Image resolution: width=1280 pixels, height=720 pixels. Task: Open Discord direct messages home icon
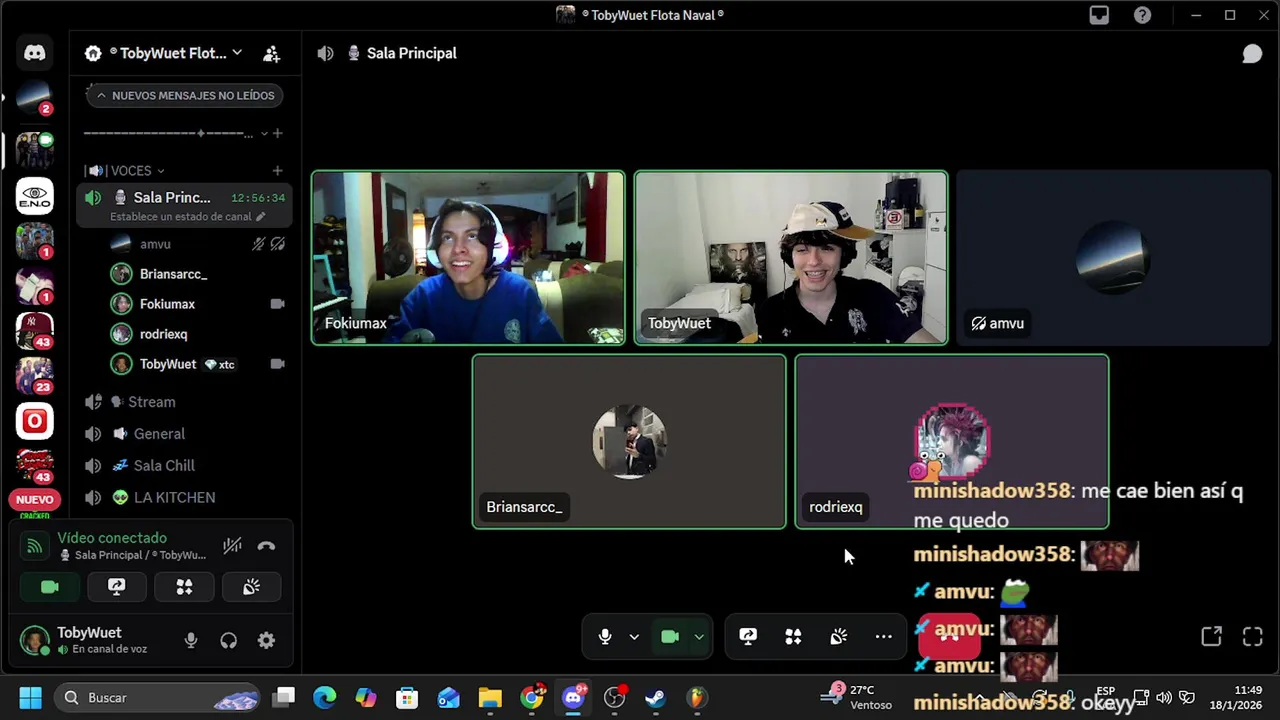[x=35, y=53]
